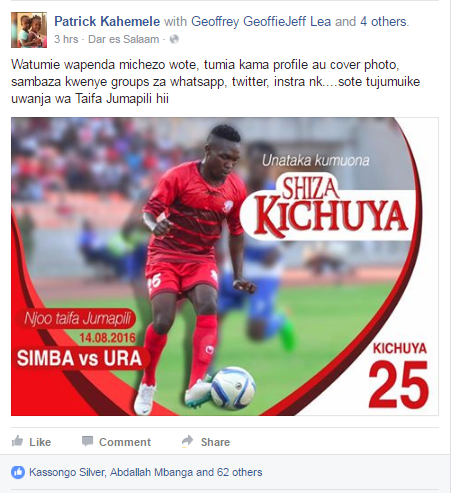Open Abdallah Mbanga's profile
The width and height of the screenshot is (451, 493).
(x=151, y=472)
